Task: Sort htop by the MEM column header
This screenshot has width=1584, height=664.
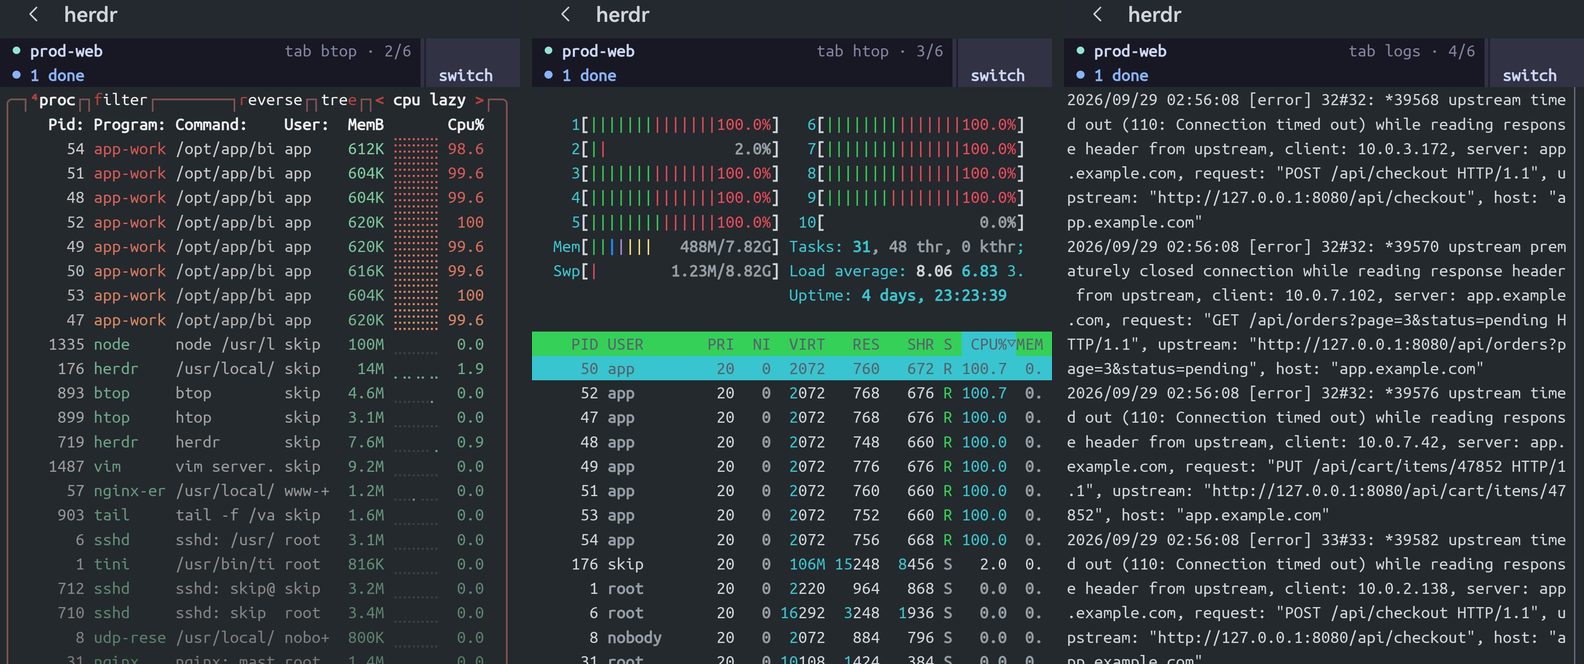Action: (x=1030, y=344)
